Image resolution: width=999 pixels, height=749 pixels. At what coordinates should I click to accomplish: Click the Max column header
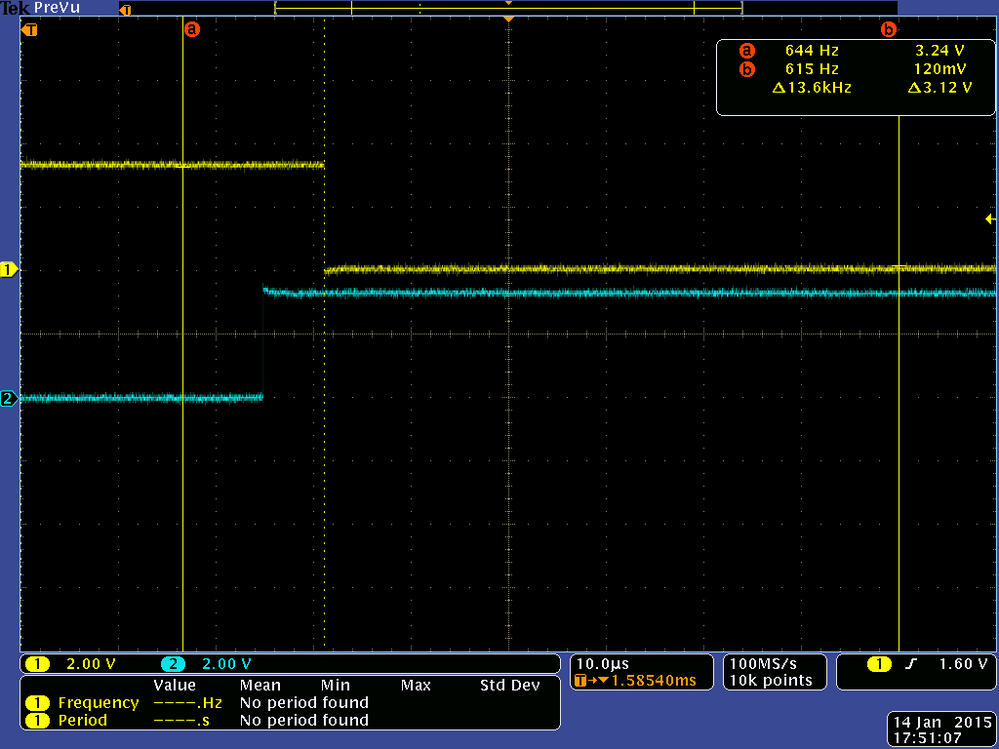click(x=415, y=685)
